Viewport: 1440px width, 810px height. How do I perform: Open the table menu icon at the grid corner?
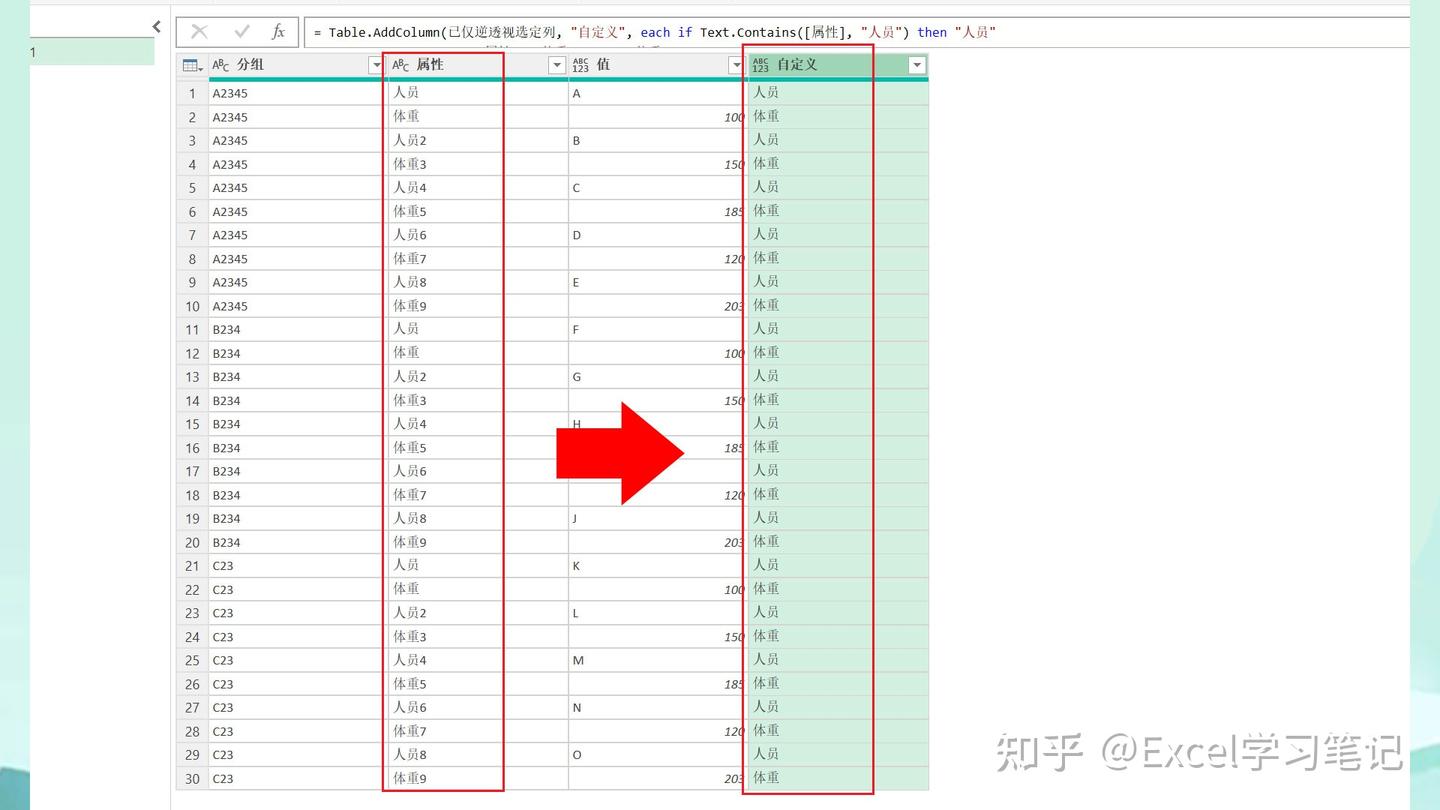[x=192, y=65]
